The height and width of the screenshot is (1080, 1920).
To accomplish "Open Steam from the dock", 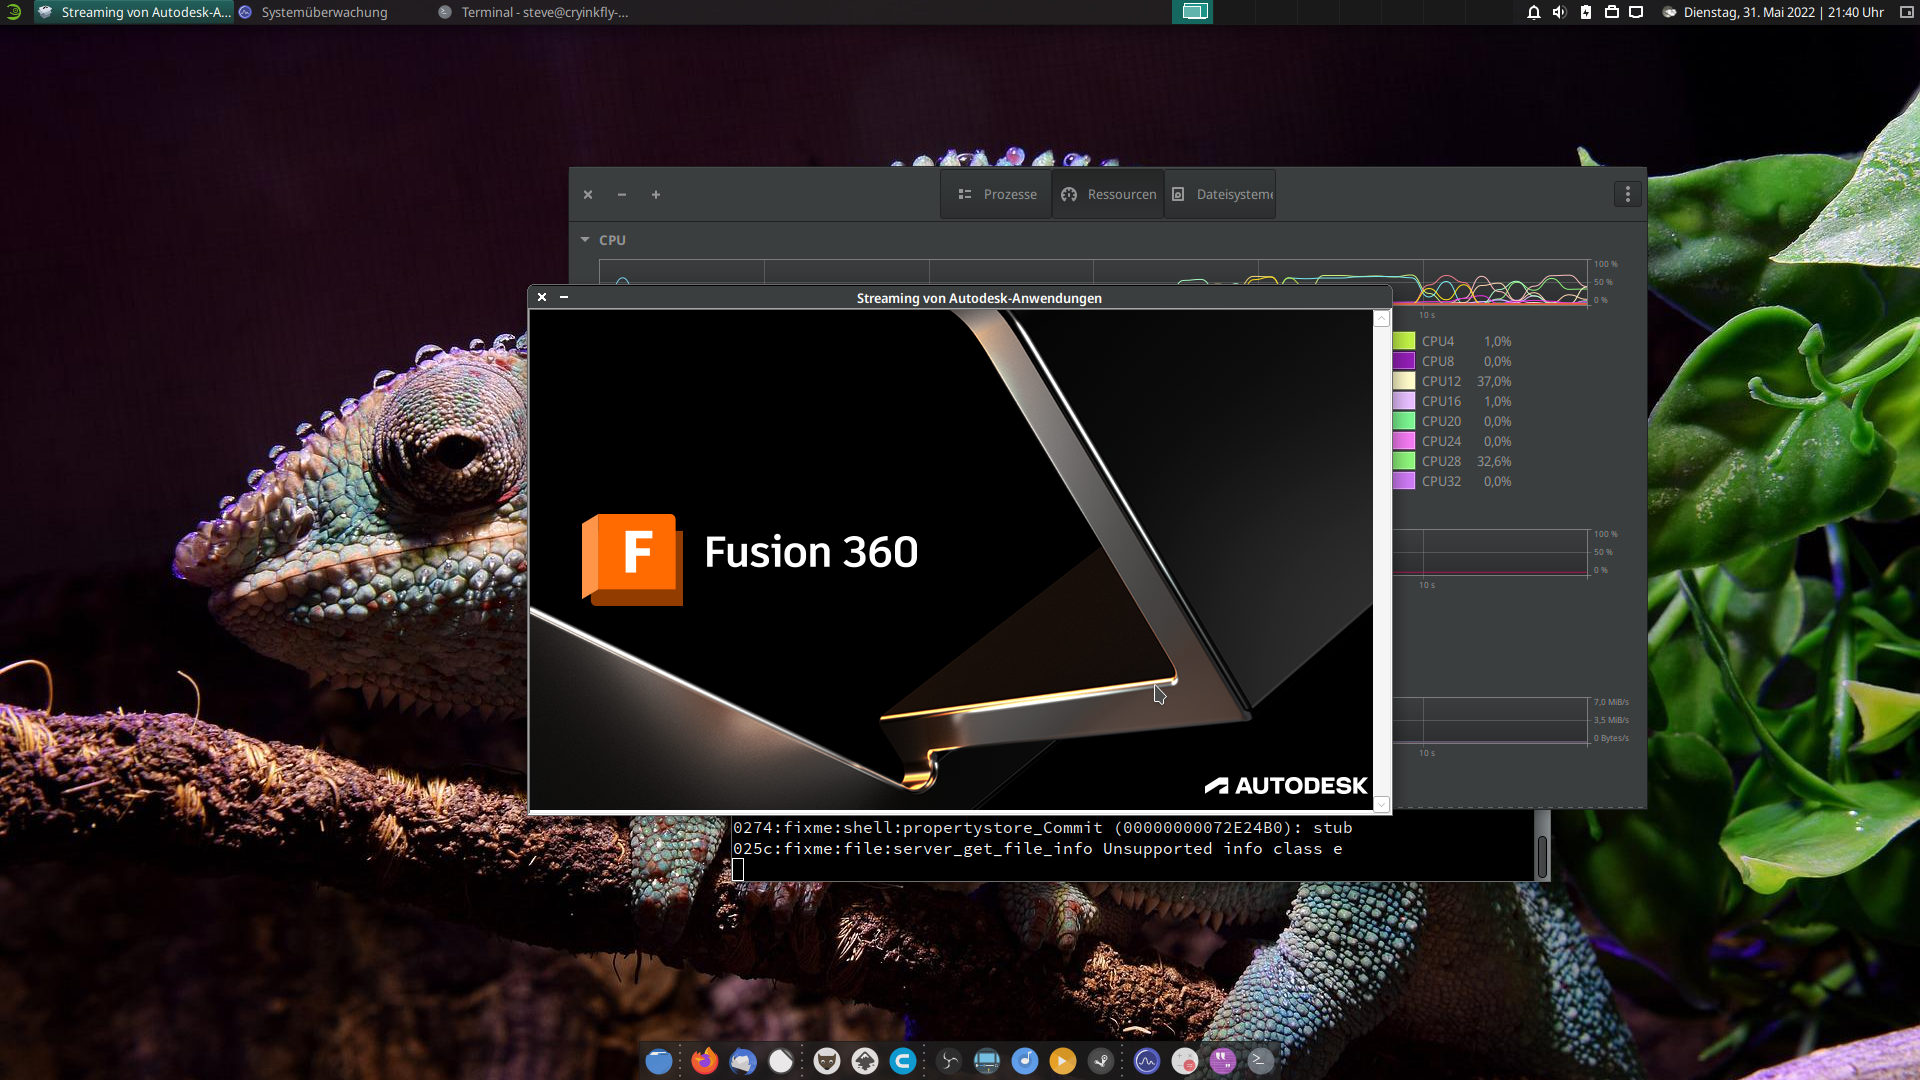I will 1102,1061.
